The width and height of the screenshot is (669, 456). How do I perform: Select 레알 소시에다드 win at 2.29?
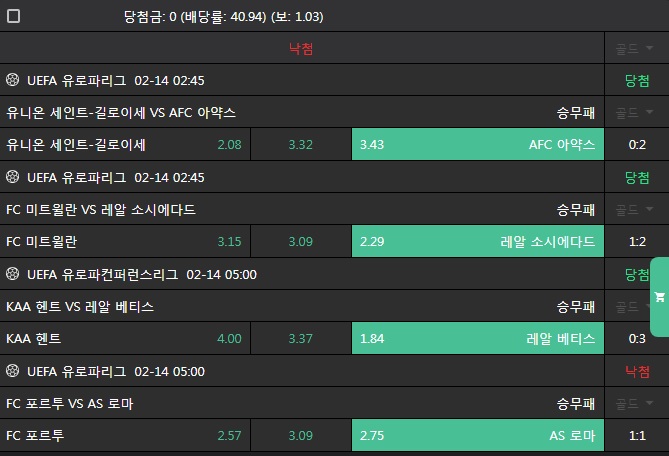click(x=478, y=242)
